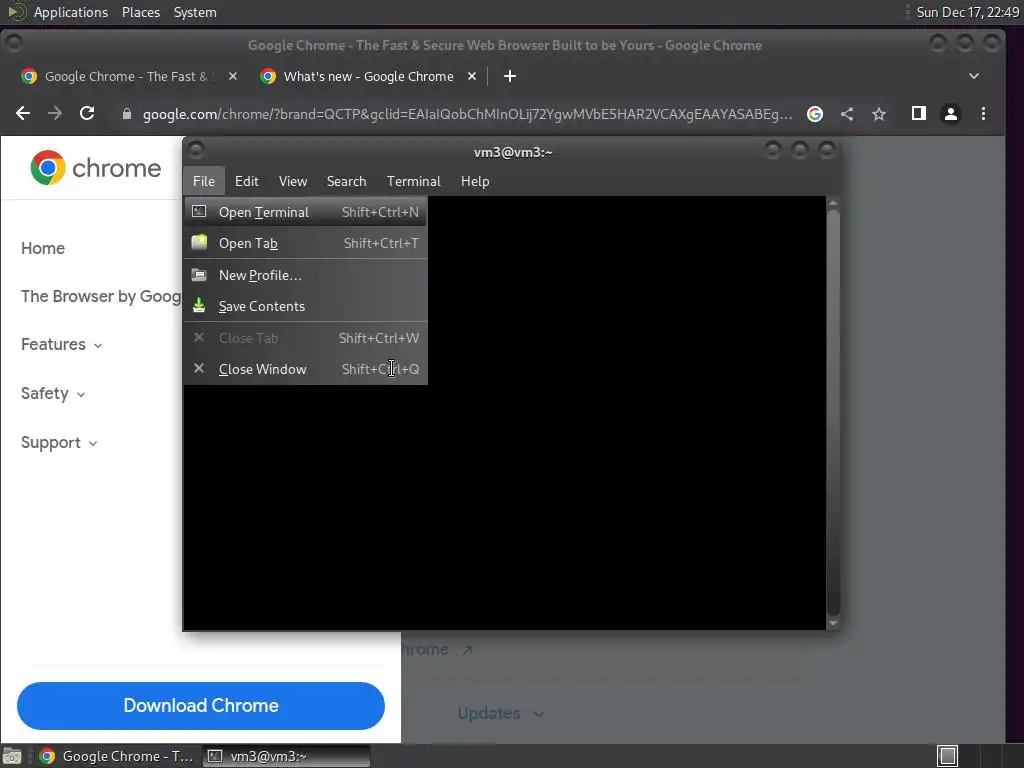1024x768 pixels.
Task: Click the terminal vertical scrollbar track
Action: (x=833, y=413)
